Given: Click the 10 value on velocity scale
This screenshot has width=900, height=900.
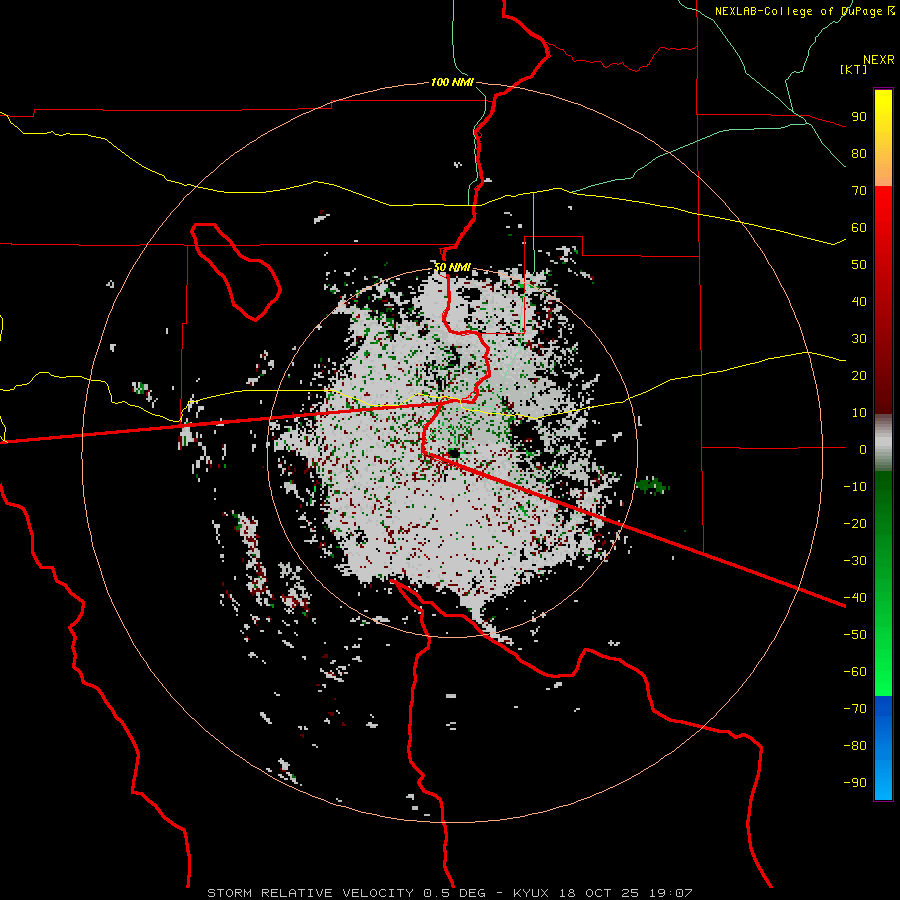Looking at the screenshot, I should click(x=859, y=413).
